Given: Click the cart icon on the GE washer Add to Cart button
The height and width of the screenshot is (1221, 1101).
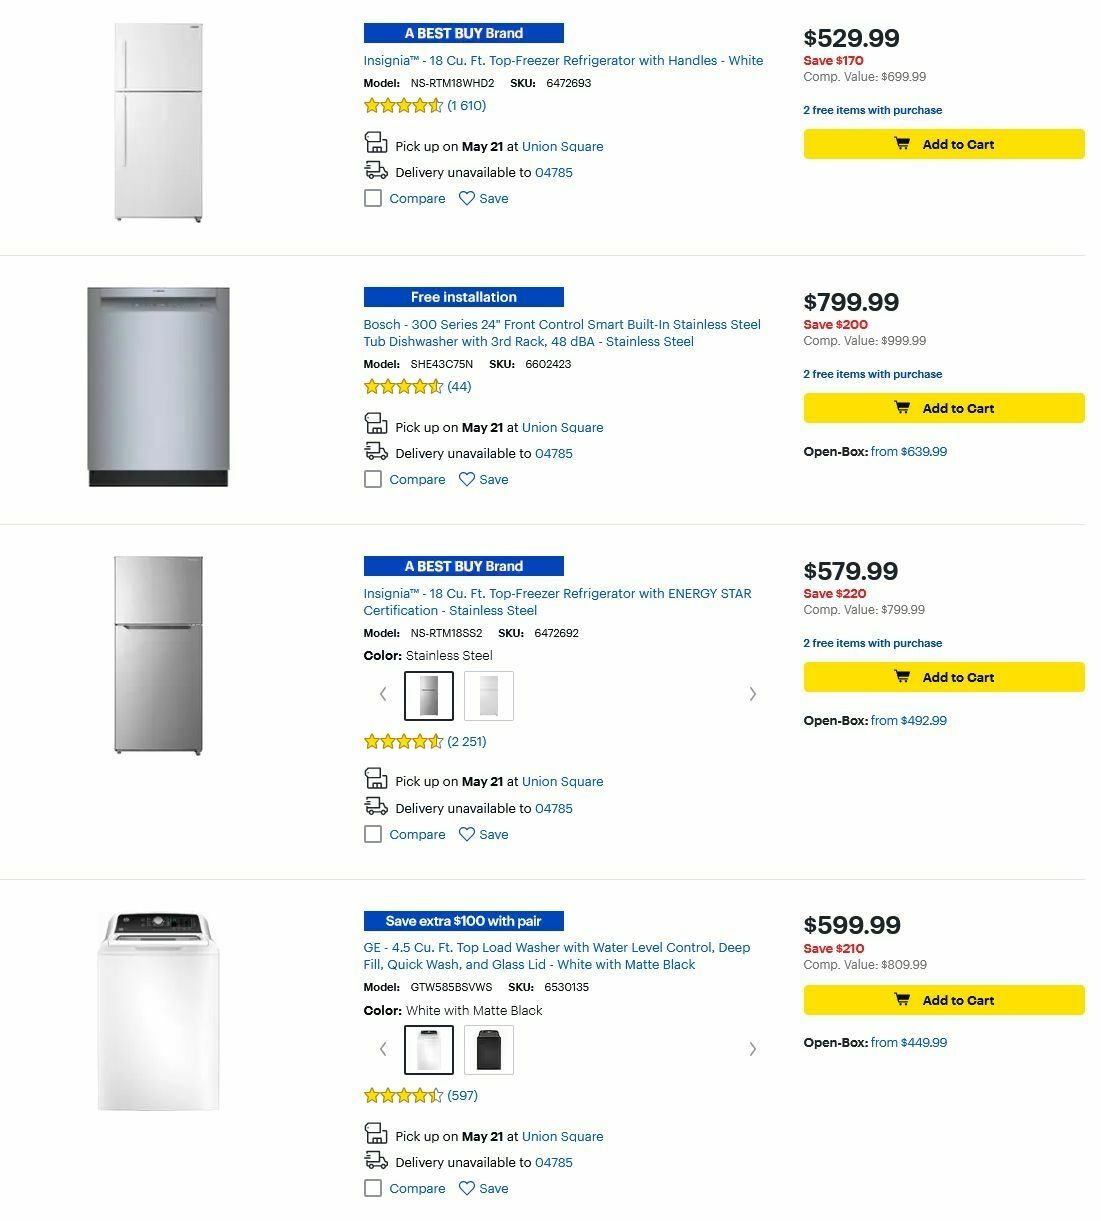Looking at the screenshot, I should tap(902, 999).
